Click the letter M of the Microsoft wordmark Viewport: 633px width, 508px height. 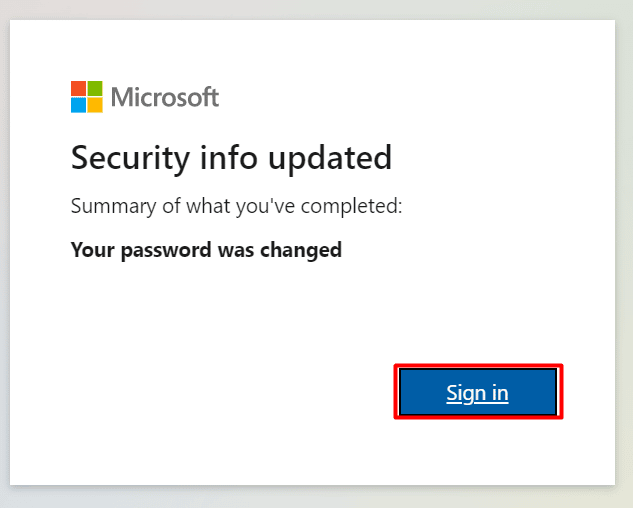coord(121,97)
